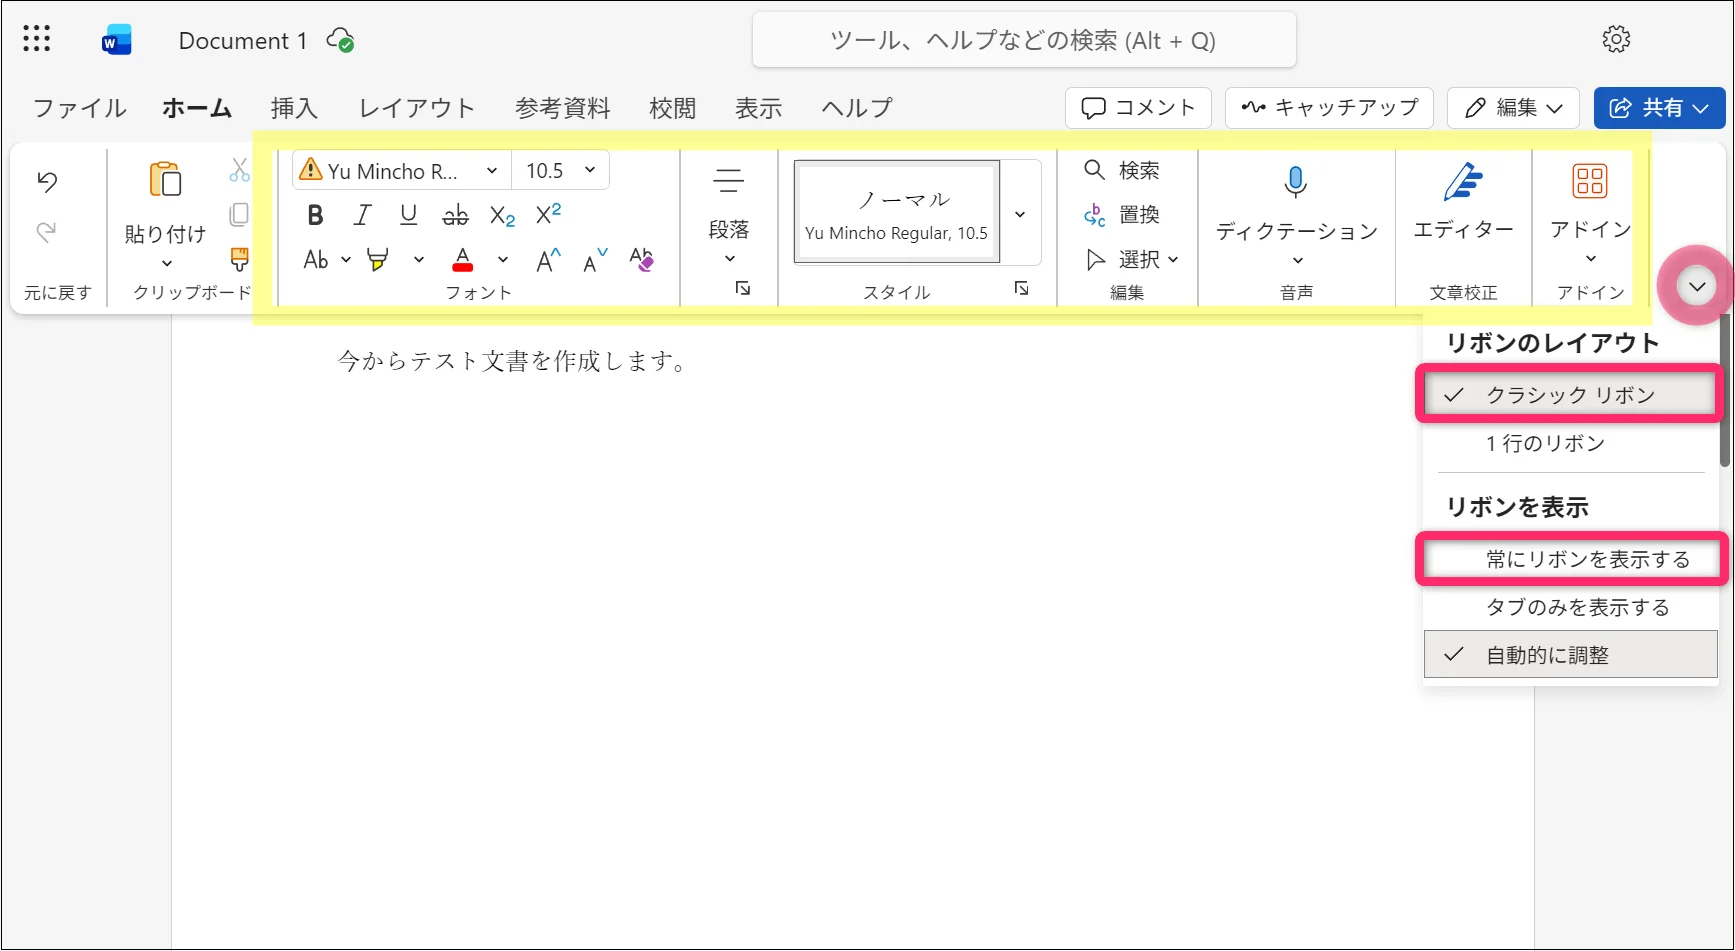The image size is (1735, 951).
Task: Click the Bold formatting icon
Action: (x=315, y=215)
